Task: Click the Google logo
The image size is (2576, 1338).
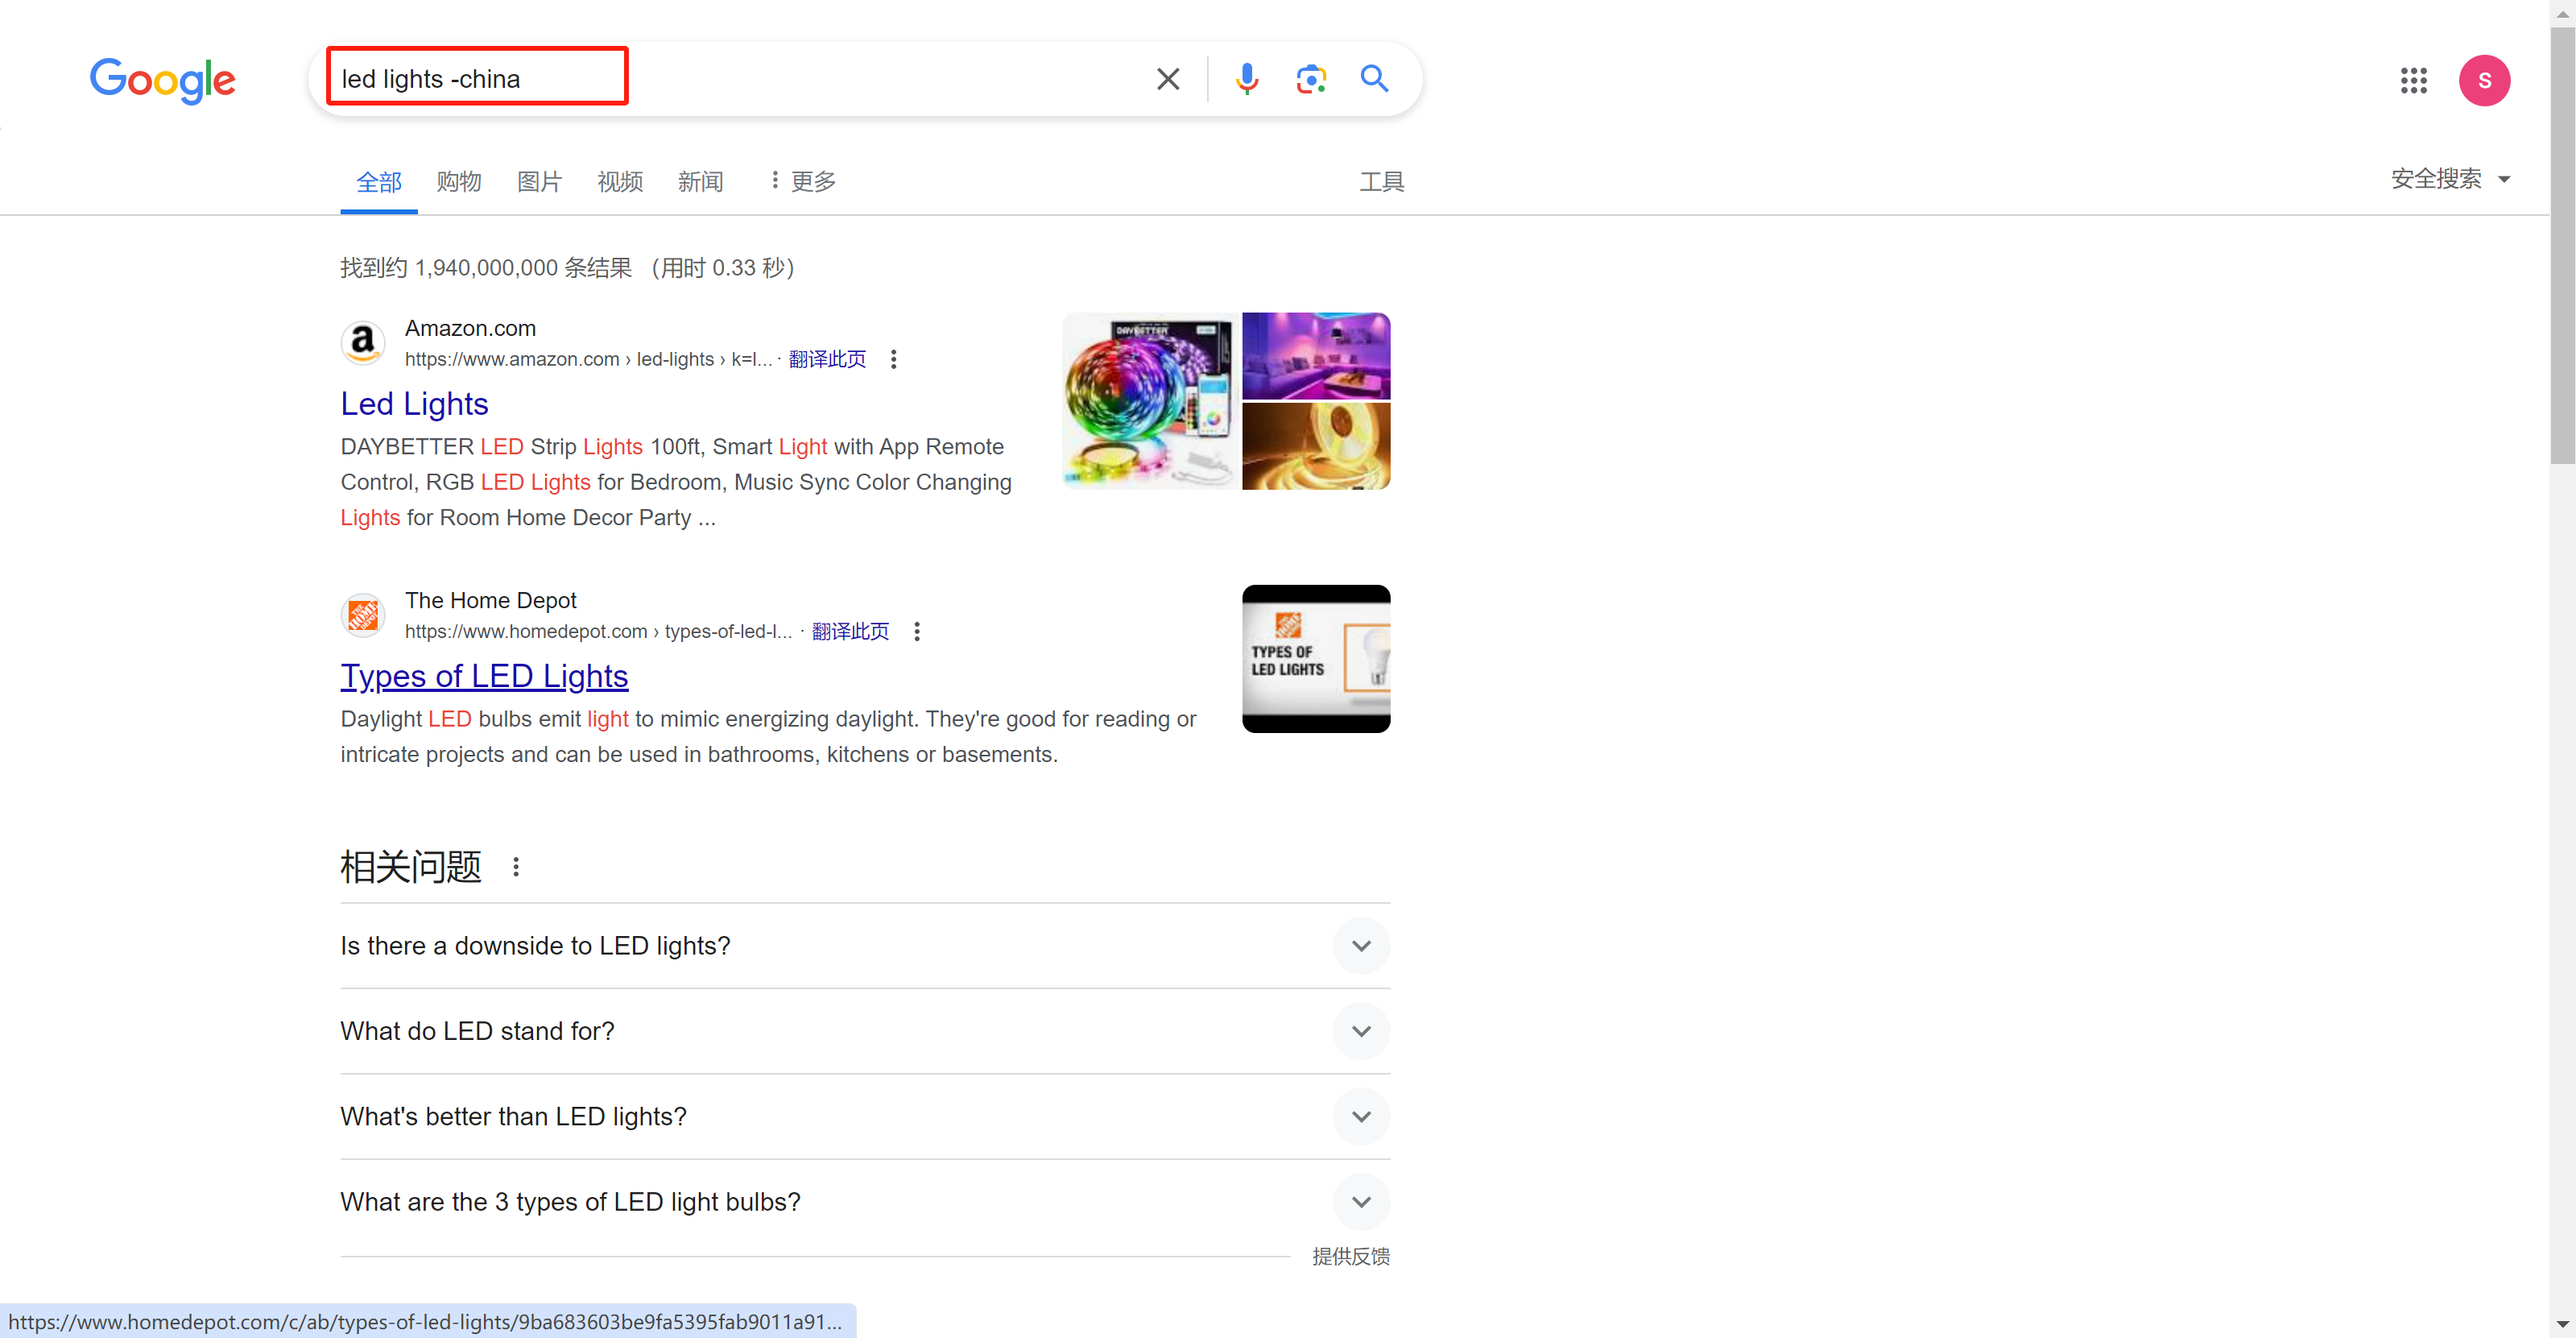Action: pyautogui.click(x=163, y=80)
